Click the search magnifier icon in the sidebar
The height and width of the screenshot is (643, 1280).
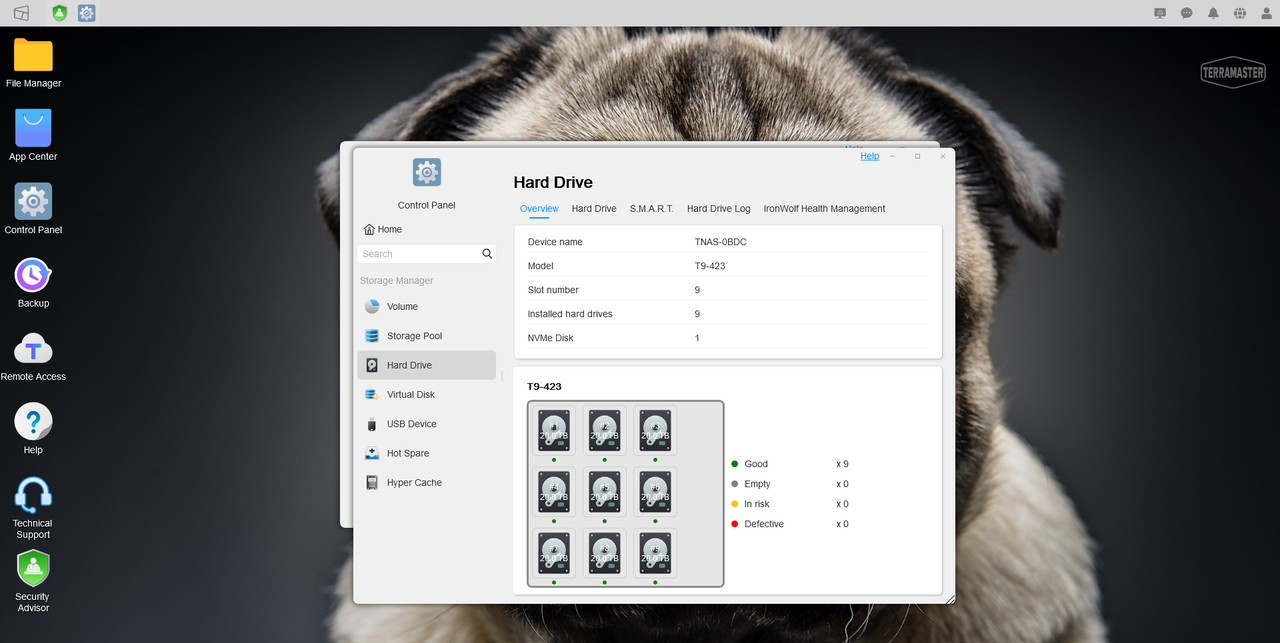[x=487, y=254]
